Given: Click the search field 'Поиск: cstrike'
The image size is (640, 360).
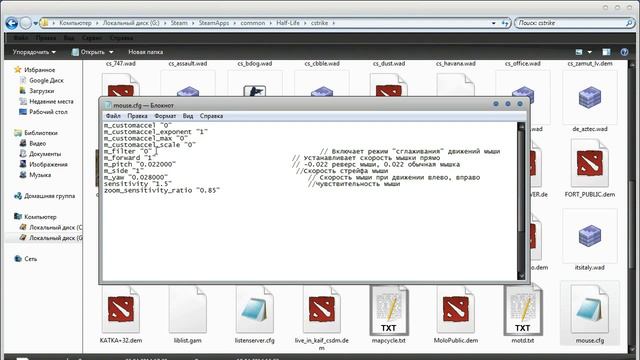Looking at the screenshot, I should [x=570, y=23].
